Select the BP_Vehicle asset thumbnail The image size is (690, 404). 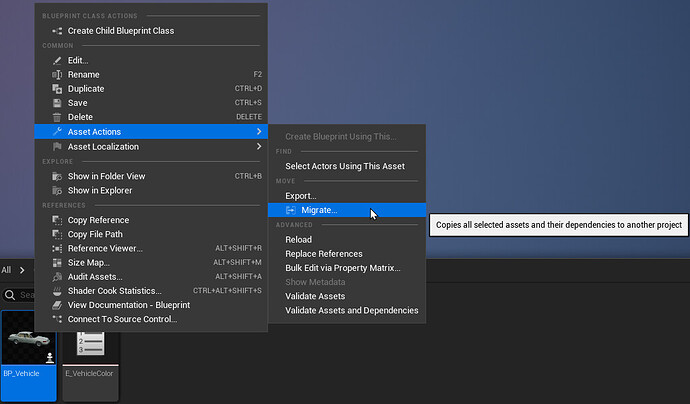pyautogui.click(x=28, y=350)
